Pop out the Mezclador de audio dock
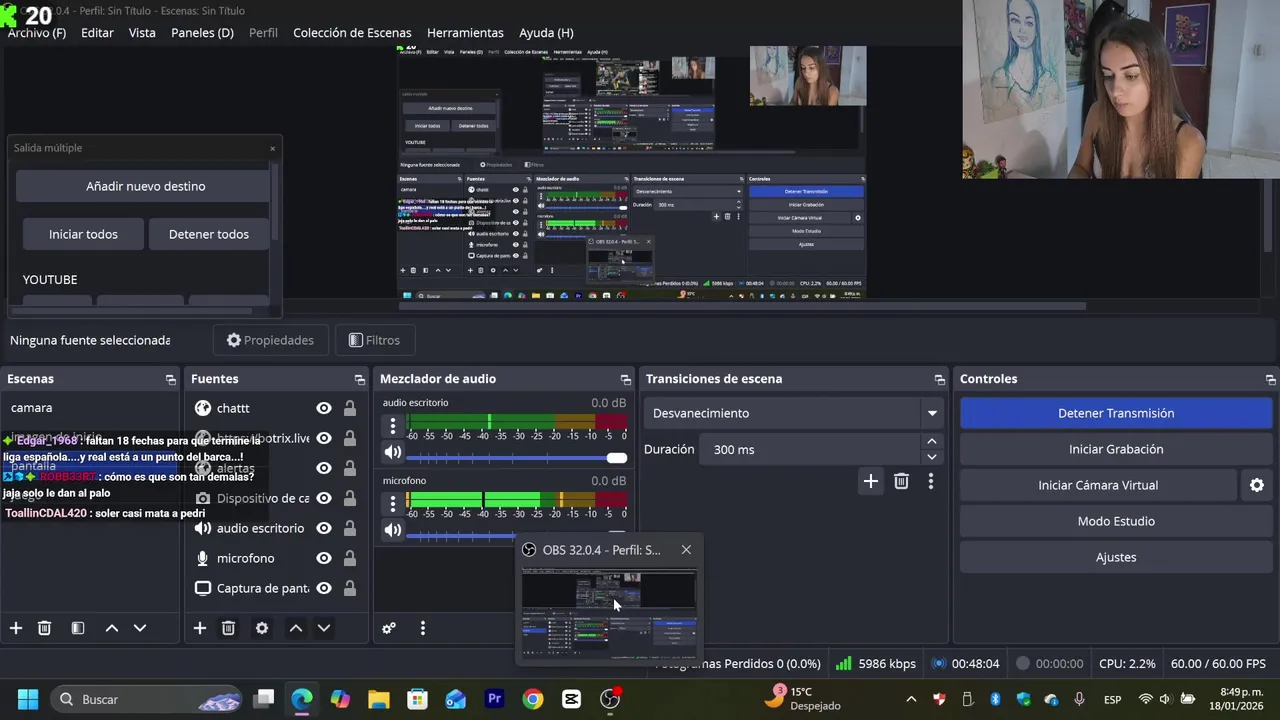1280x720 pixels. [x=625, y=380]
